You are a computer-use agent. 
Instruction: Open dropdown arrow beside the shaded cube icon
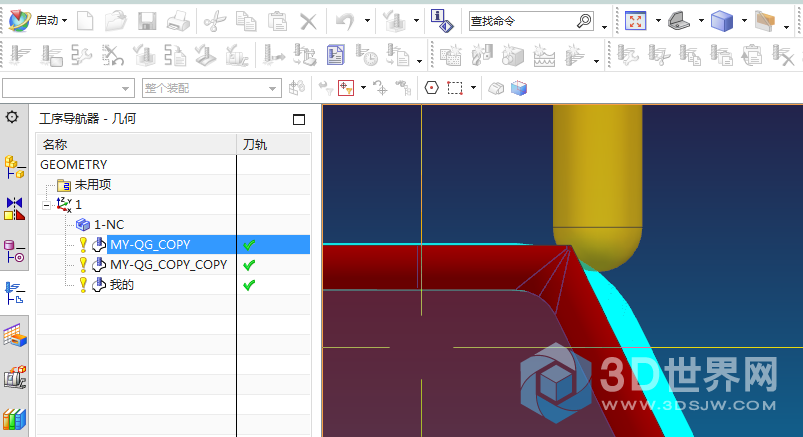(744, 21)
